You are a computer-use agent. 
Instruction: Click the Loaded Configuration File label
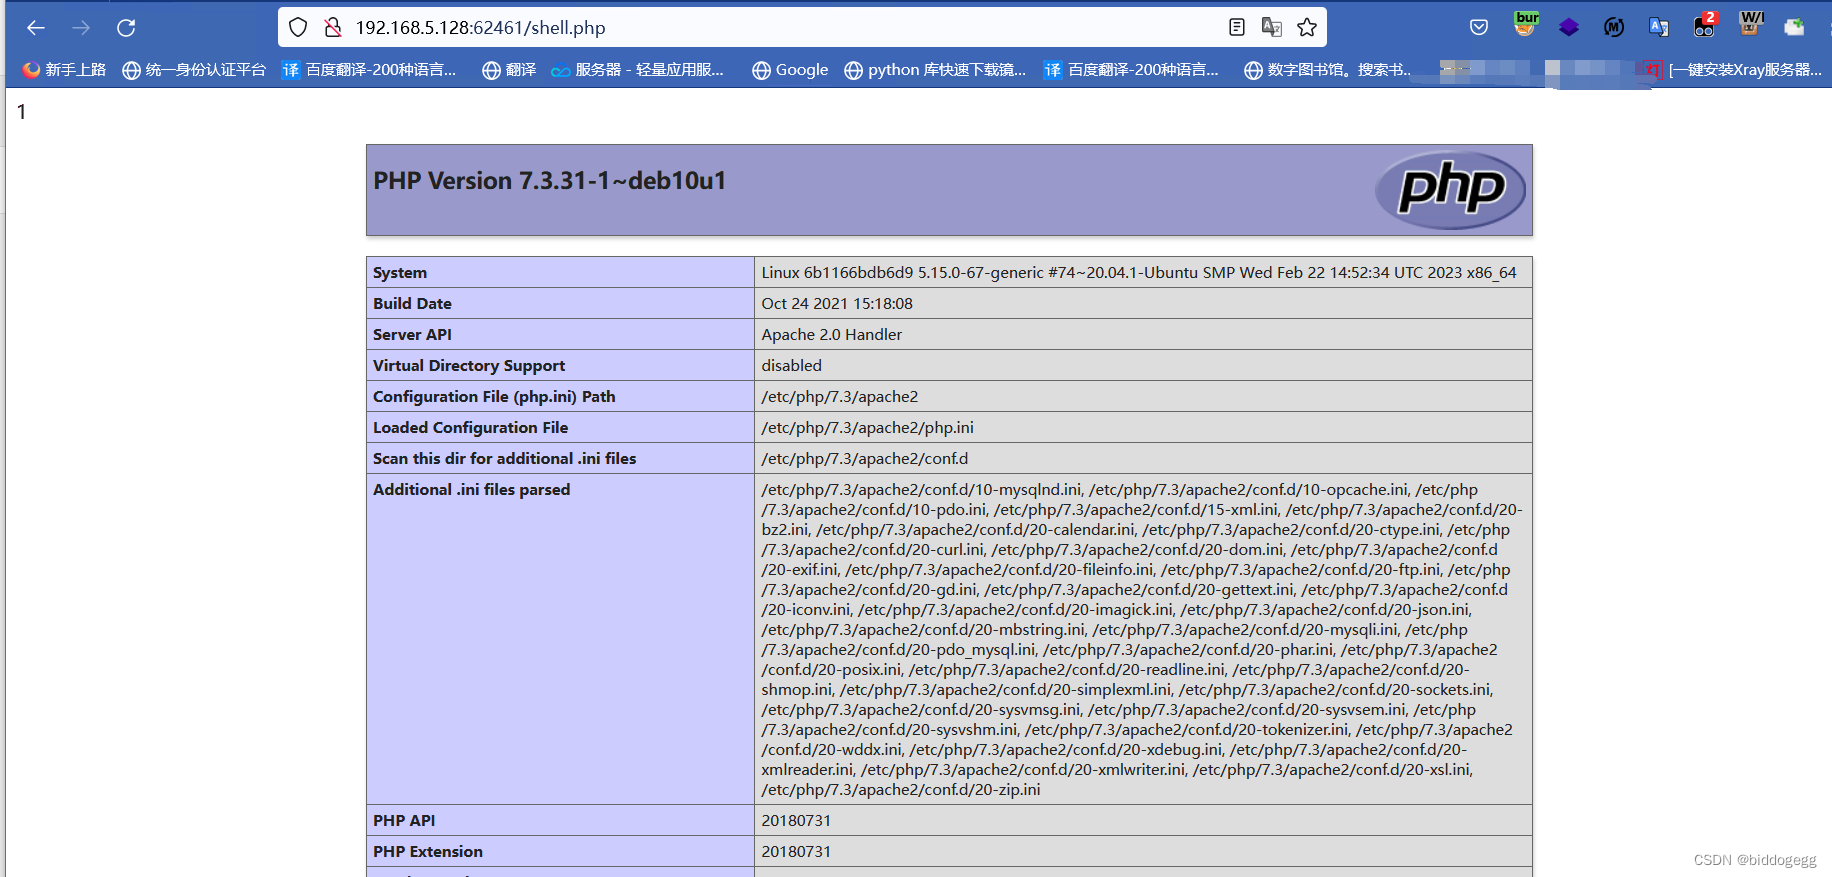coord(471,428)
